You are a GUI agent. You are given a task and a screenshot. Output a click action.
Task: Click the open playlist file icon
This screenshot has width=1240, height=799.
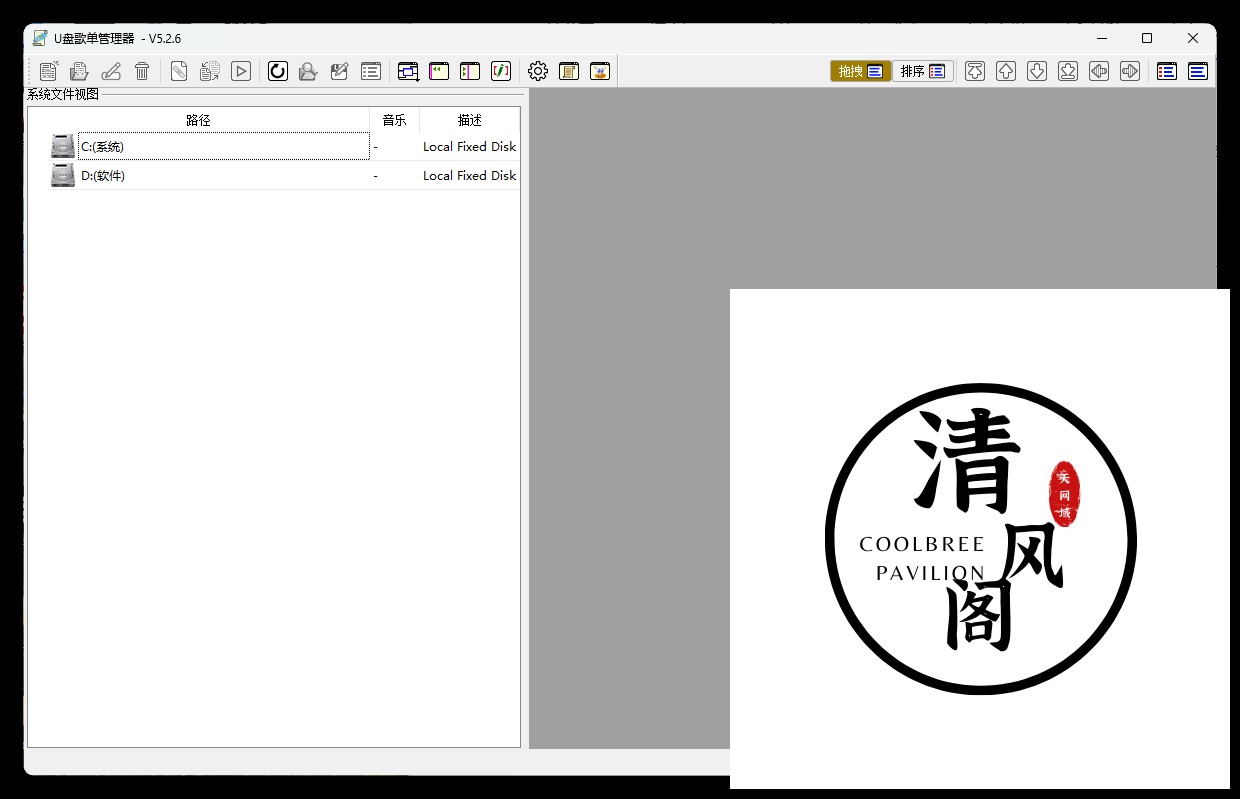tap(80, 71)
